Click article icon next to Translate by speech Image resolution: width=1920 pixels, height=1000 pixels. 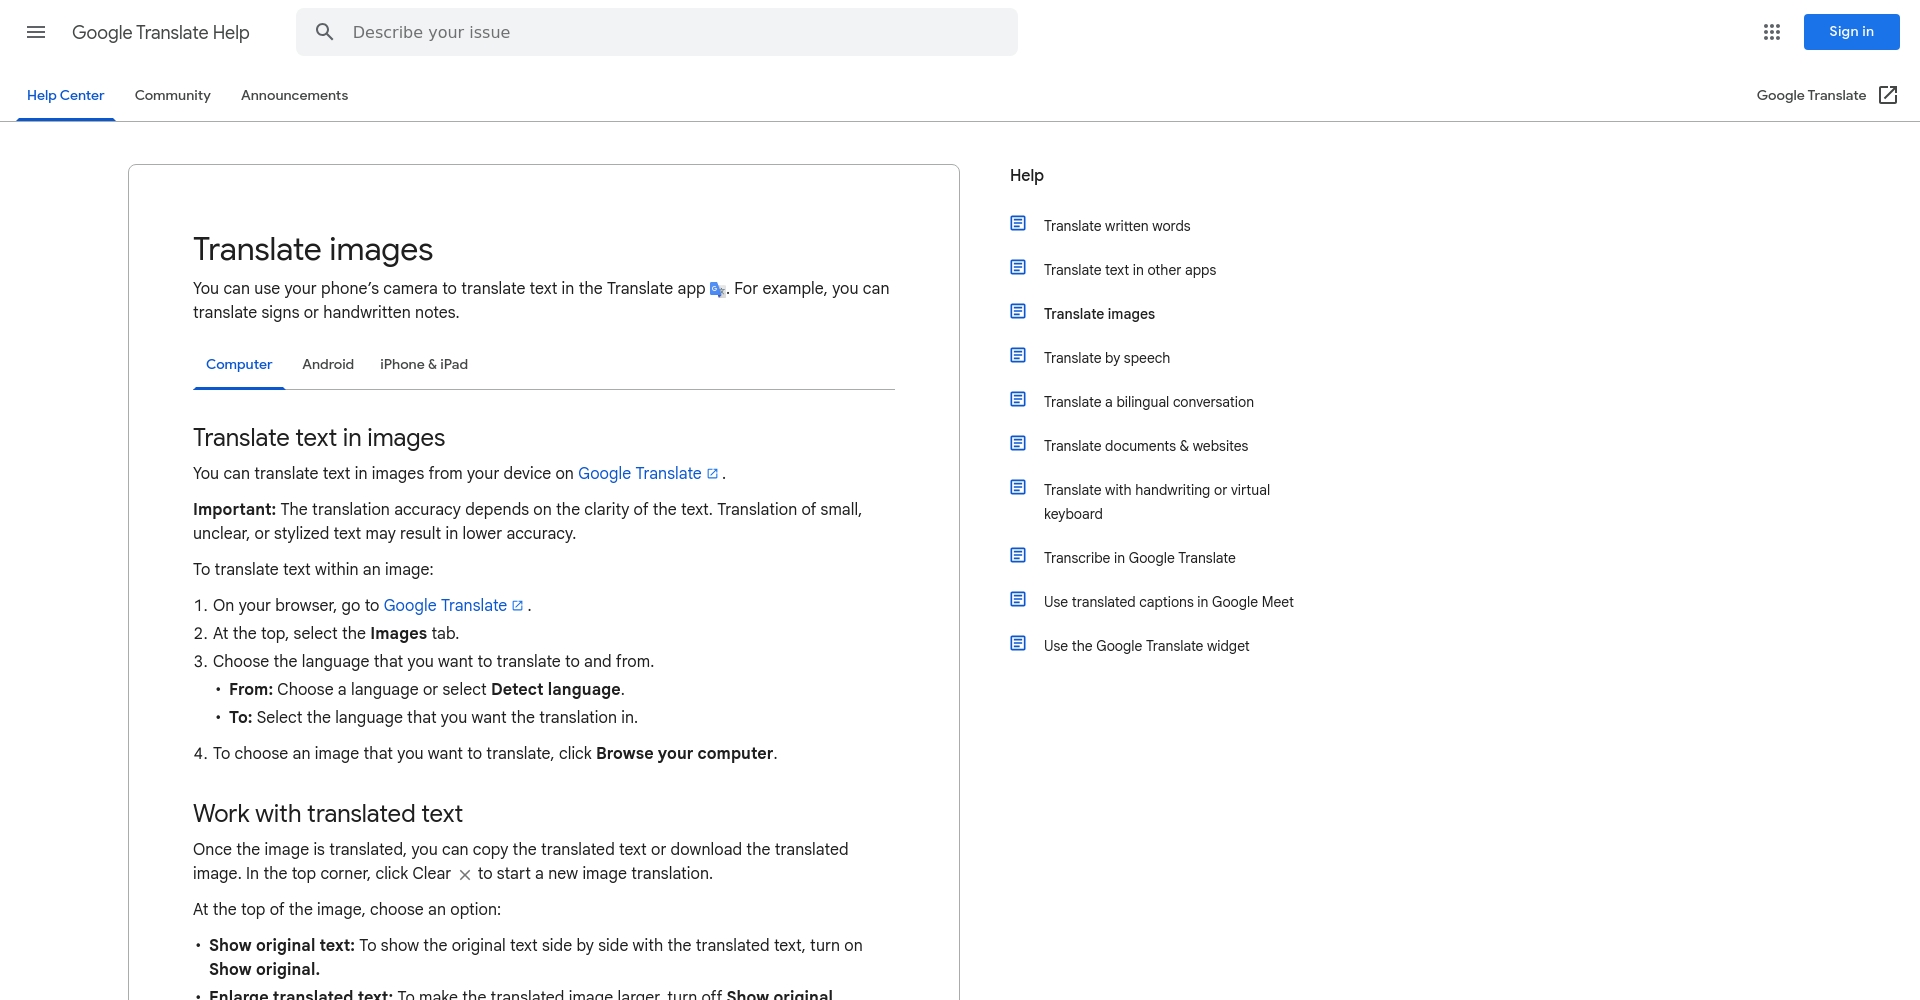1018,356
